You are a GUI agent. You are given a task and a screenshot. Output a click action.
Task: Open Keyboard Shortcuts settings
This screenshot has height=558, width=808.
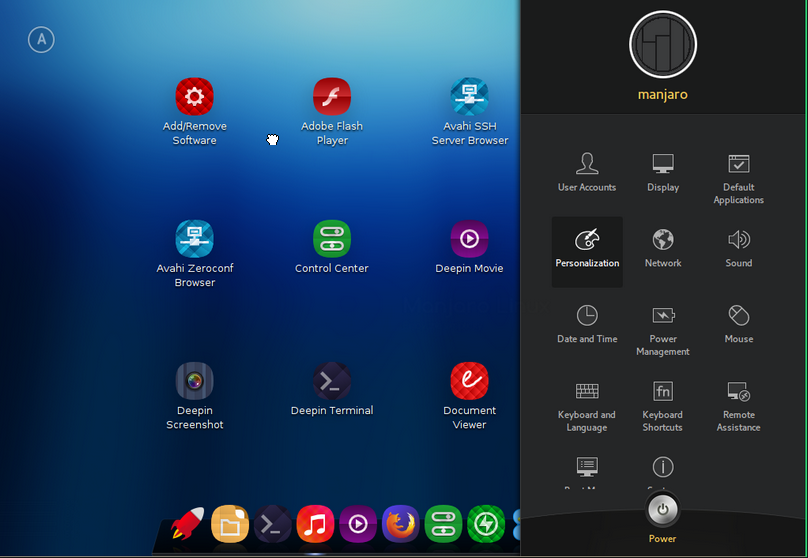(x=663, y=406)
